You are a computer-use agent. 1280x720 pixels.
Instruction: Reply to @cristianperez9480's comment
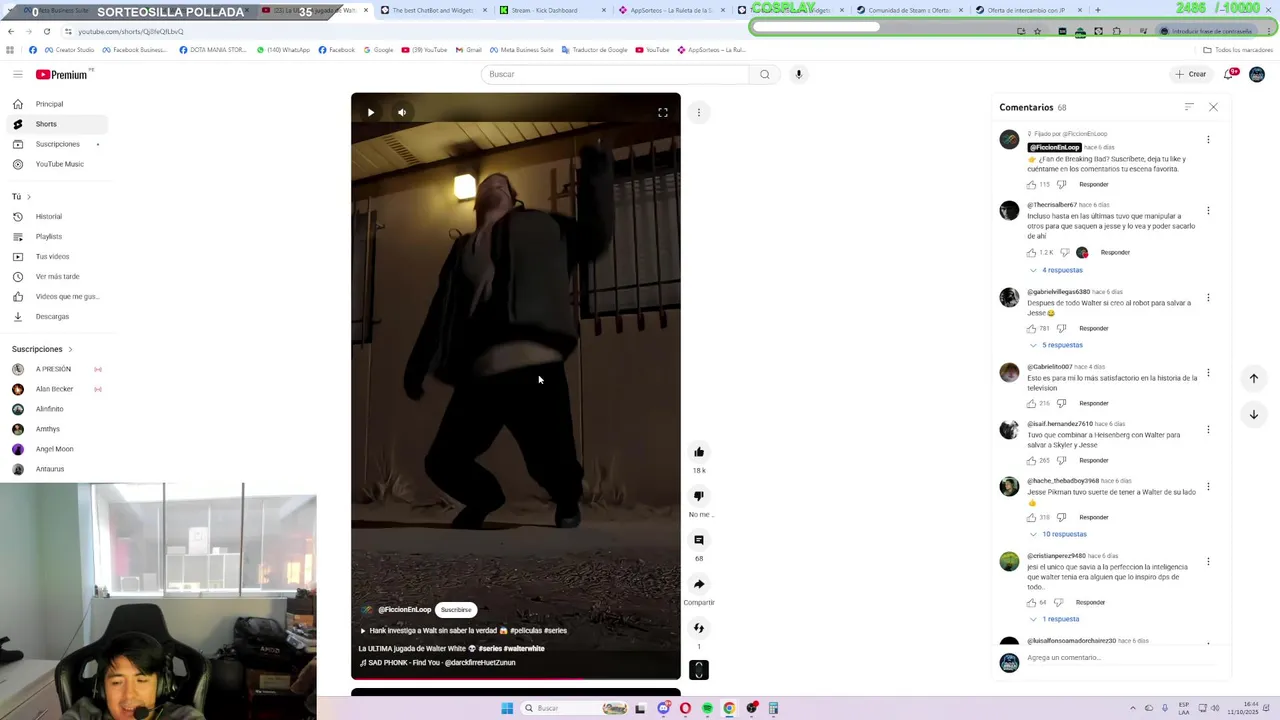(1090, 602)
